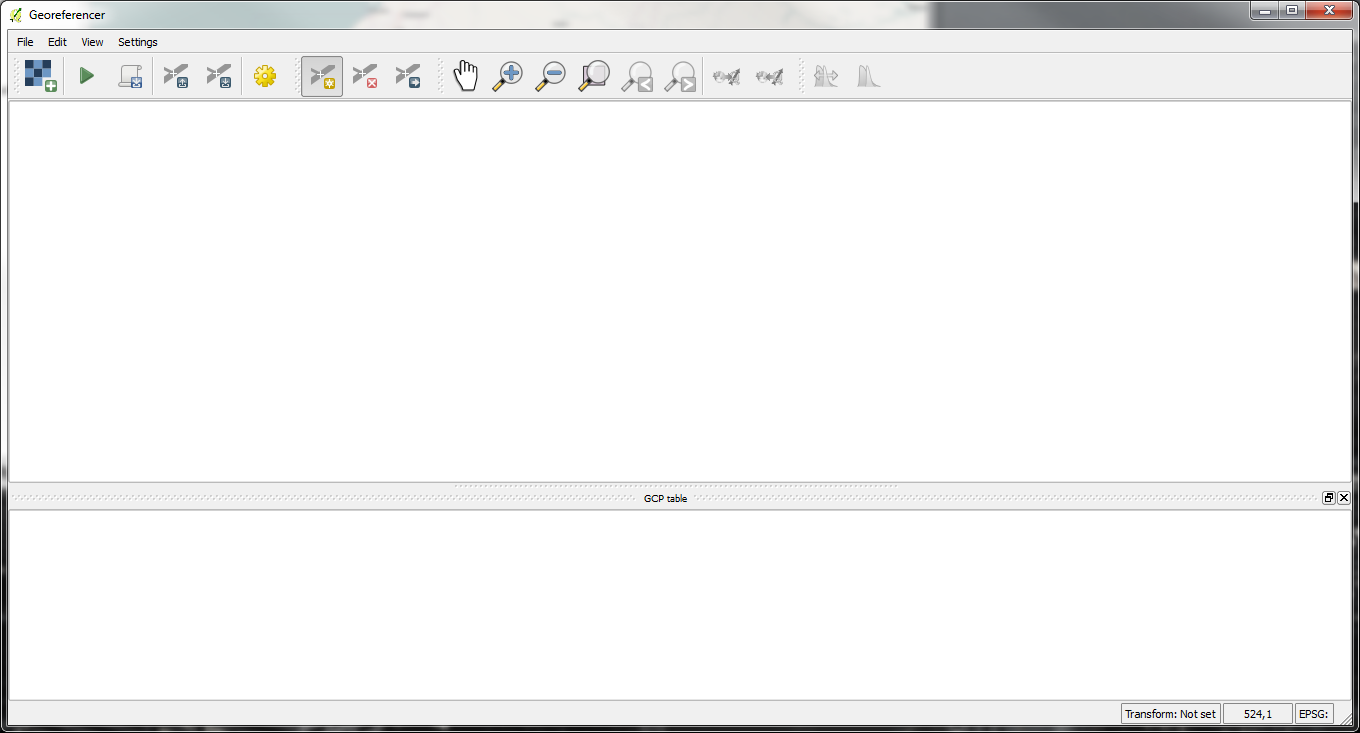
Task: Open Transformation Settings via the yellow gear
Action: tap(264, 76)
